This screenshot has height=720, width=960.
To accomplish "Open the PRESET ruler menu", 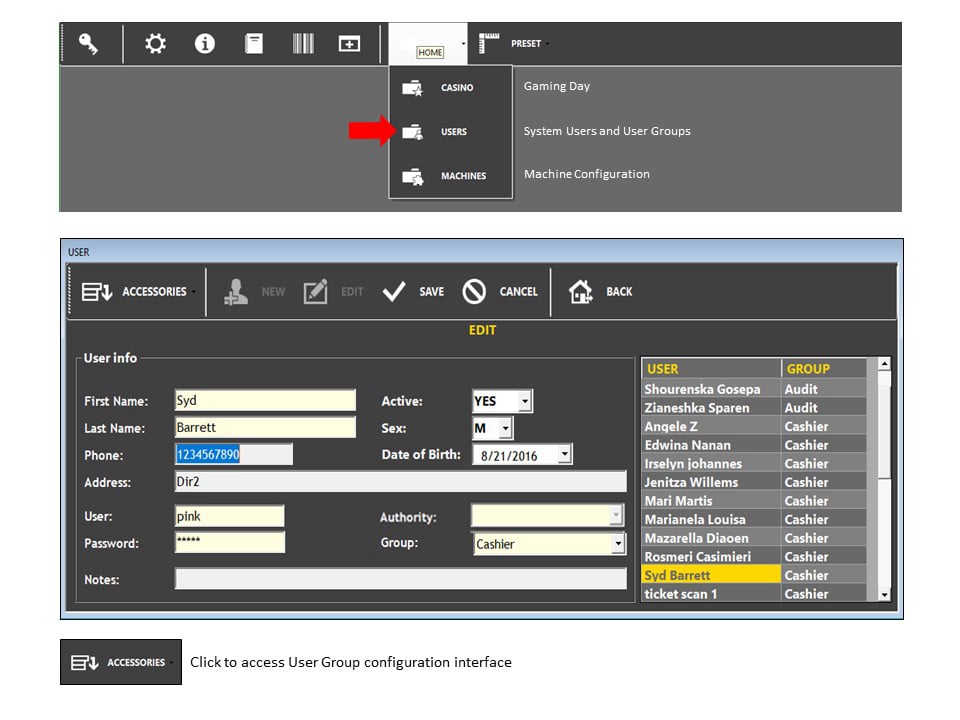I will pyautogui.click(x=513, y=43).
